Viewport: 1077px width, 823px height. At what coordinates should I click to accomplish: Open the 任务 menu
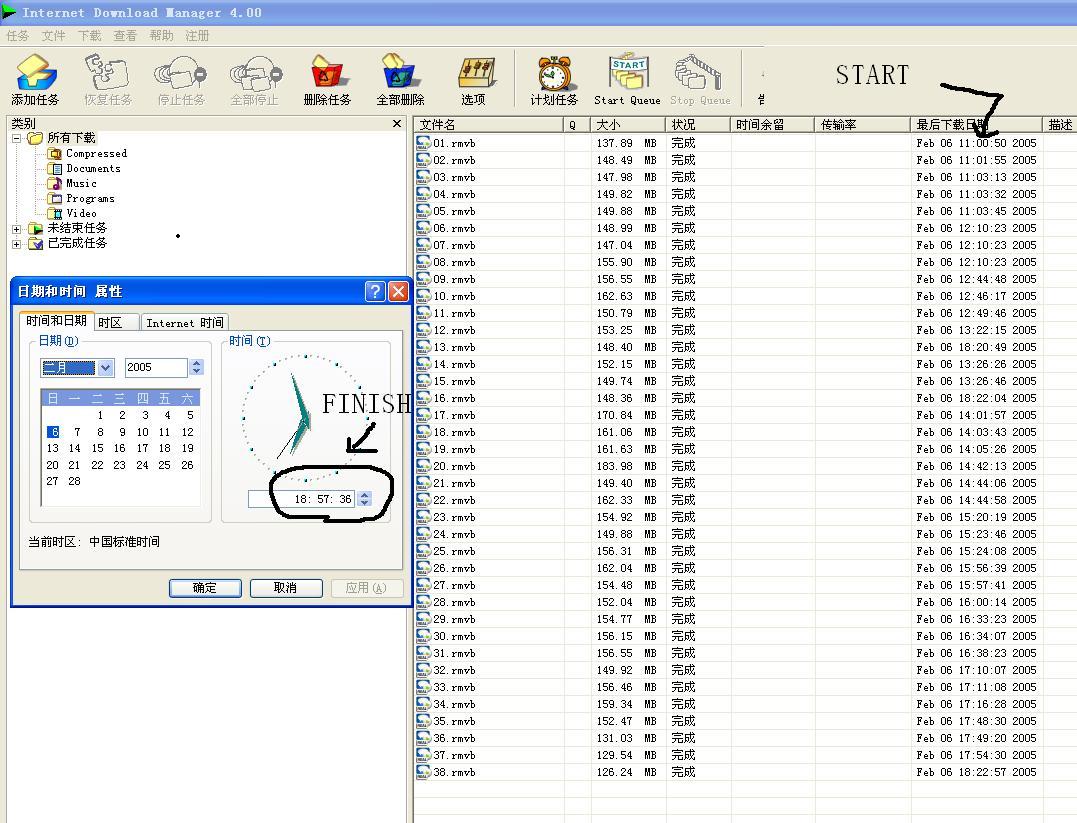coord(17,36)
